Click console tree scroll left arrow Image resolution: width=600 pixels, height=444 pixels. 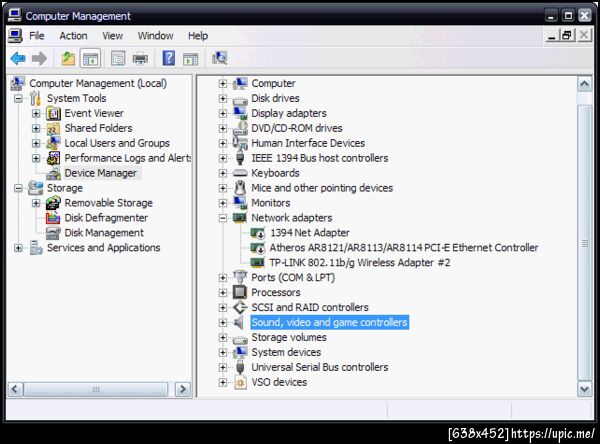[15, 390]
